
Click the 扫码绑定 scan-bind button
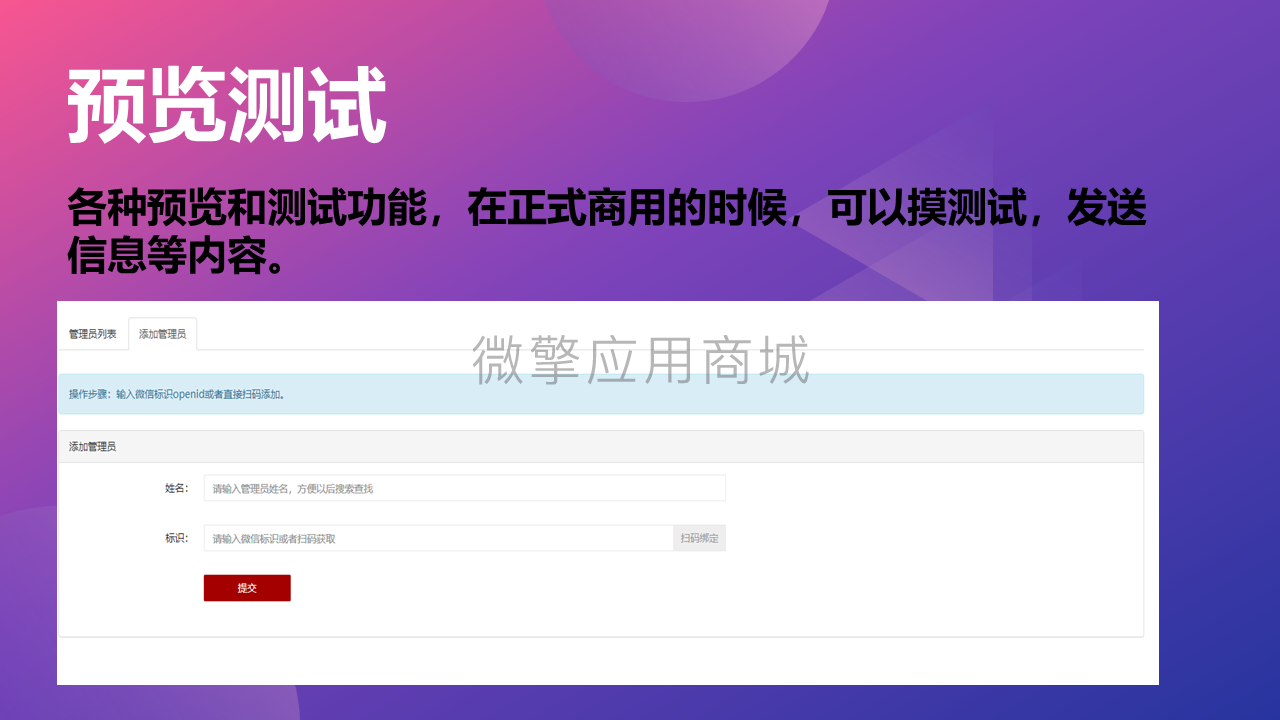point(700,538)
